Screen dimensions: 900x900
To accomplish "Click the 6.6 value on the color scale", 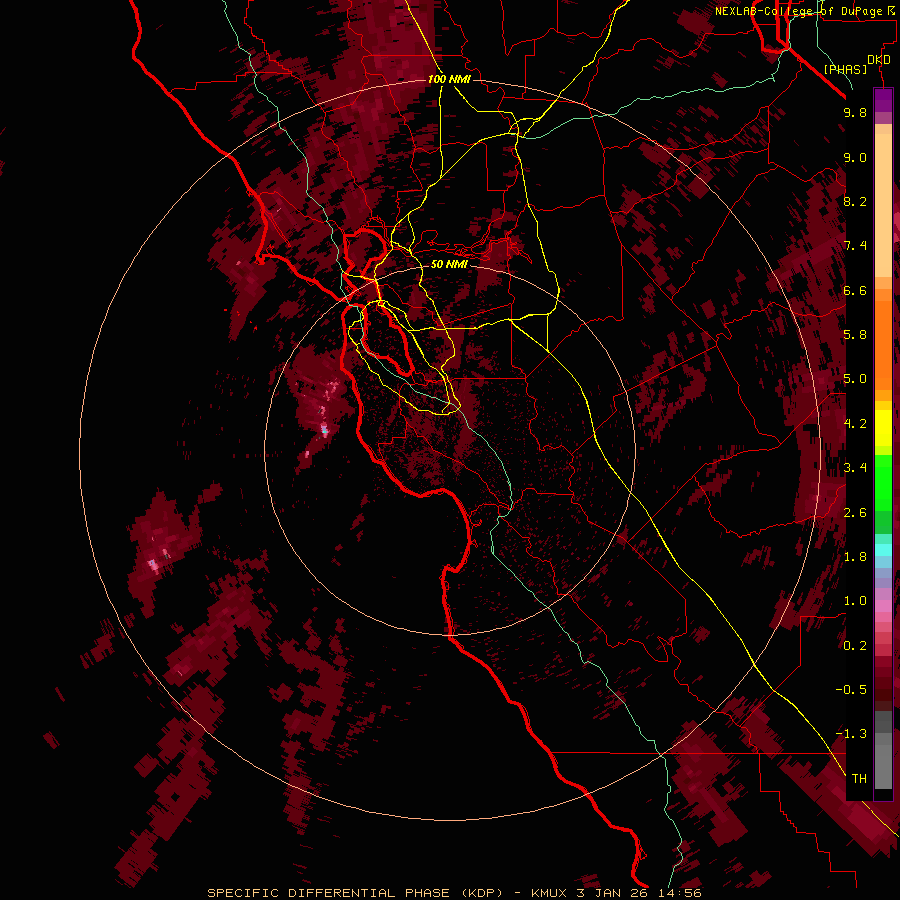I will click(x=855, y=290).
